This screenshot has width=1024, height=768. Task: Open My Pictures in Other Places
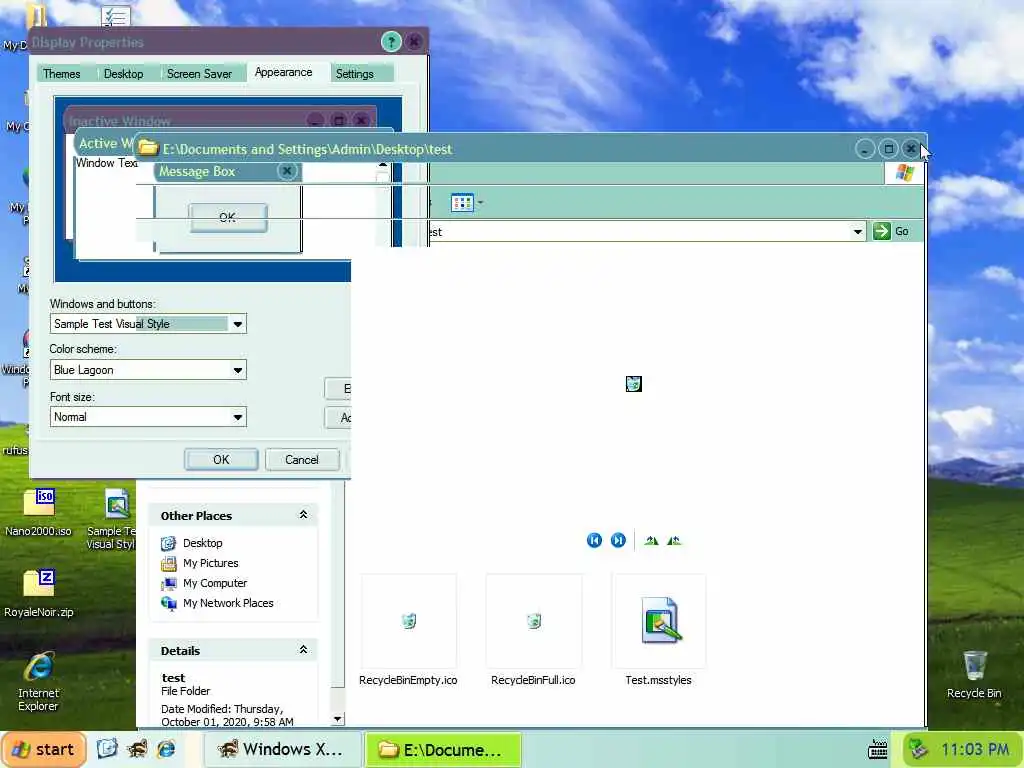[210, 563]
